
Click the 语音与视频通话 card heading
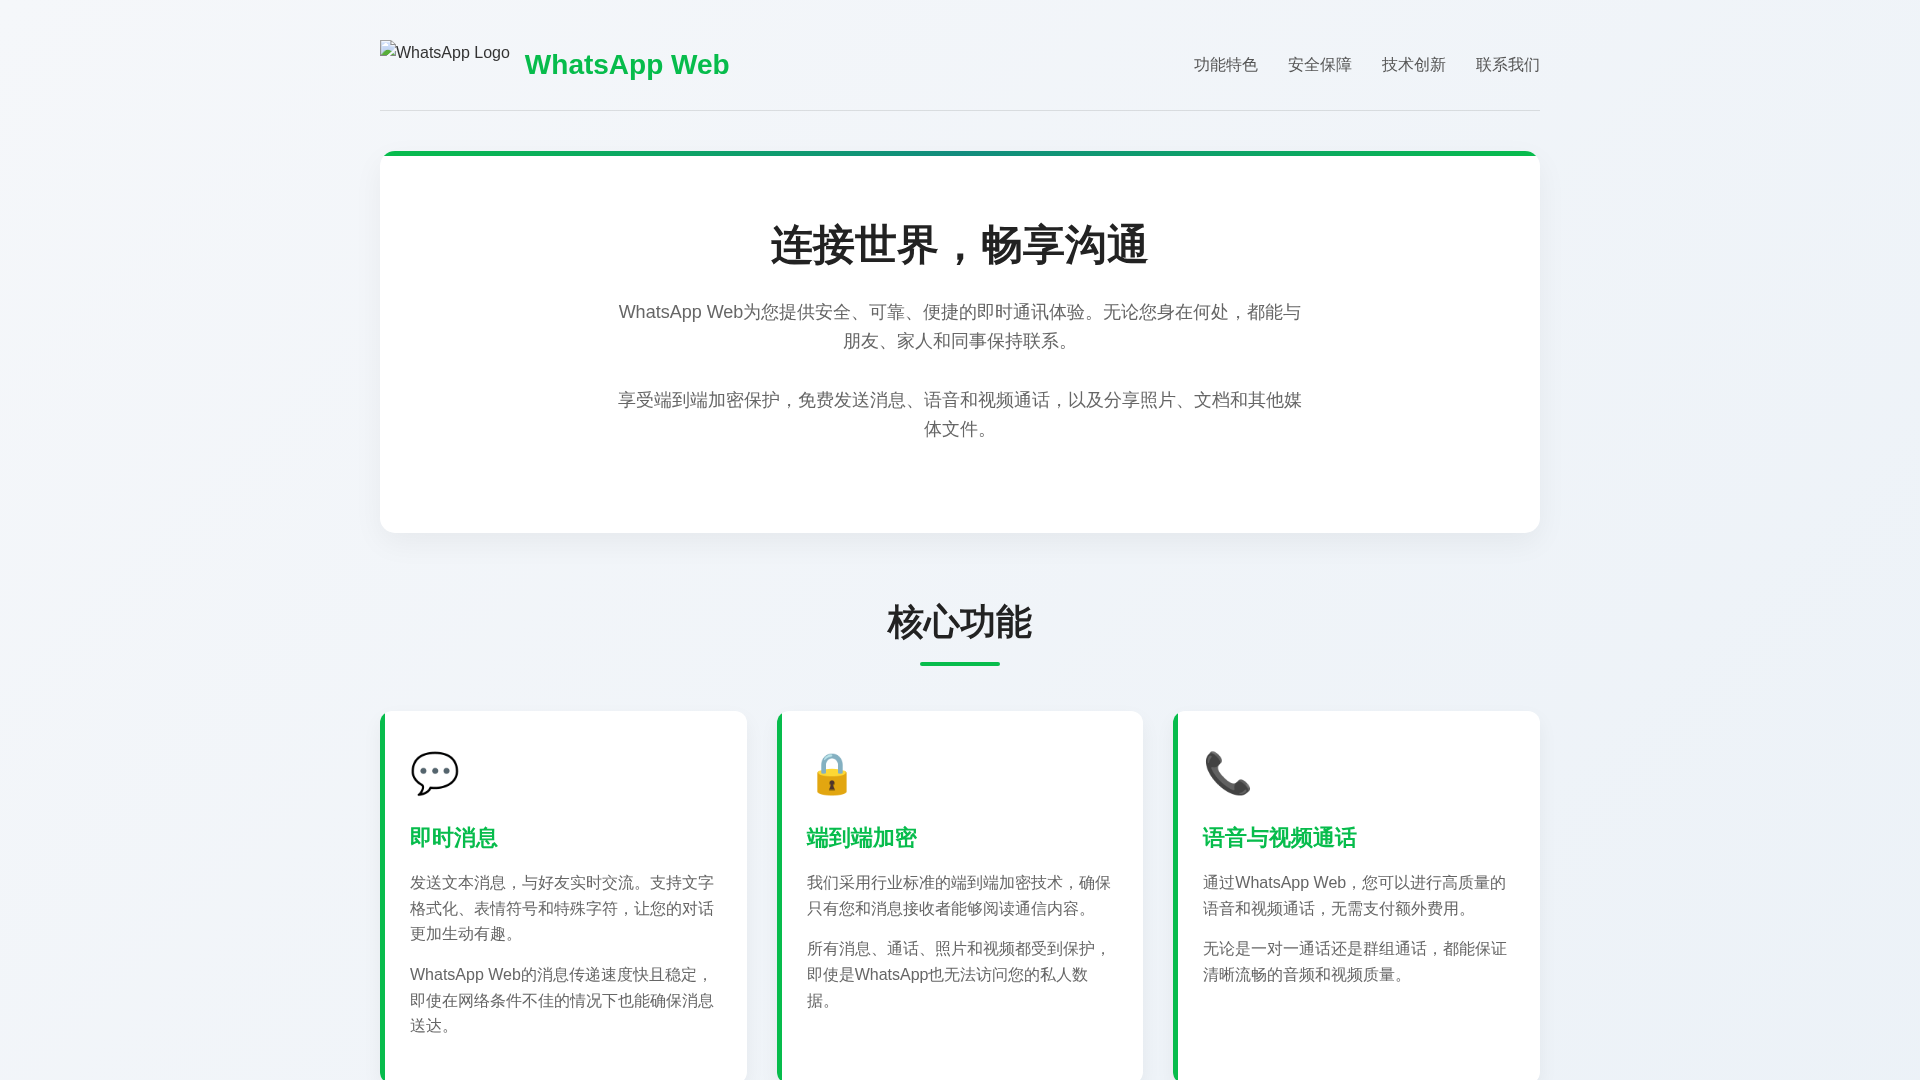click(1280, 838)
